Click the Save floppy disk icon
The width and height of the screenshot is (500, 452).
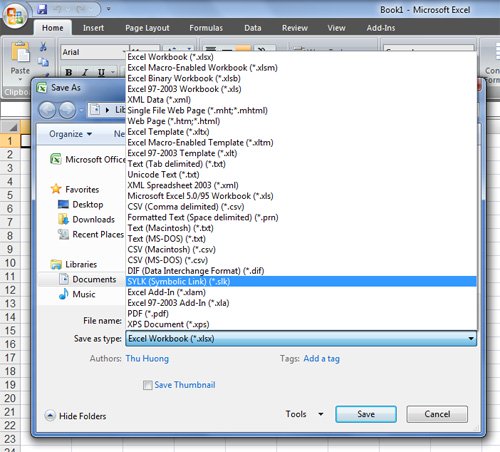click(42, 9)
